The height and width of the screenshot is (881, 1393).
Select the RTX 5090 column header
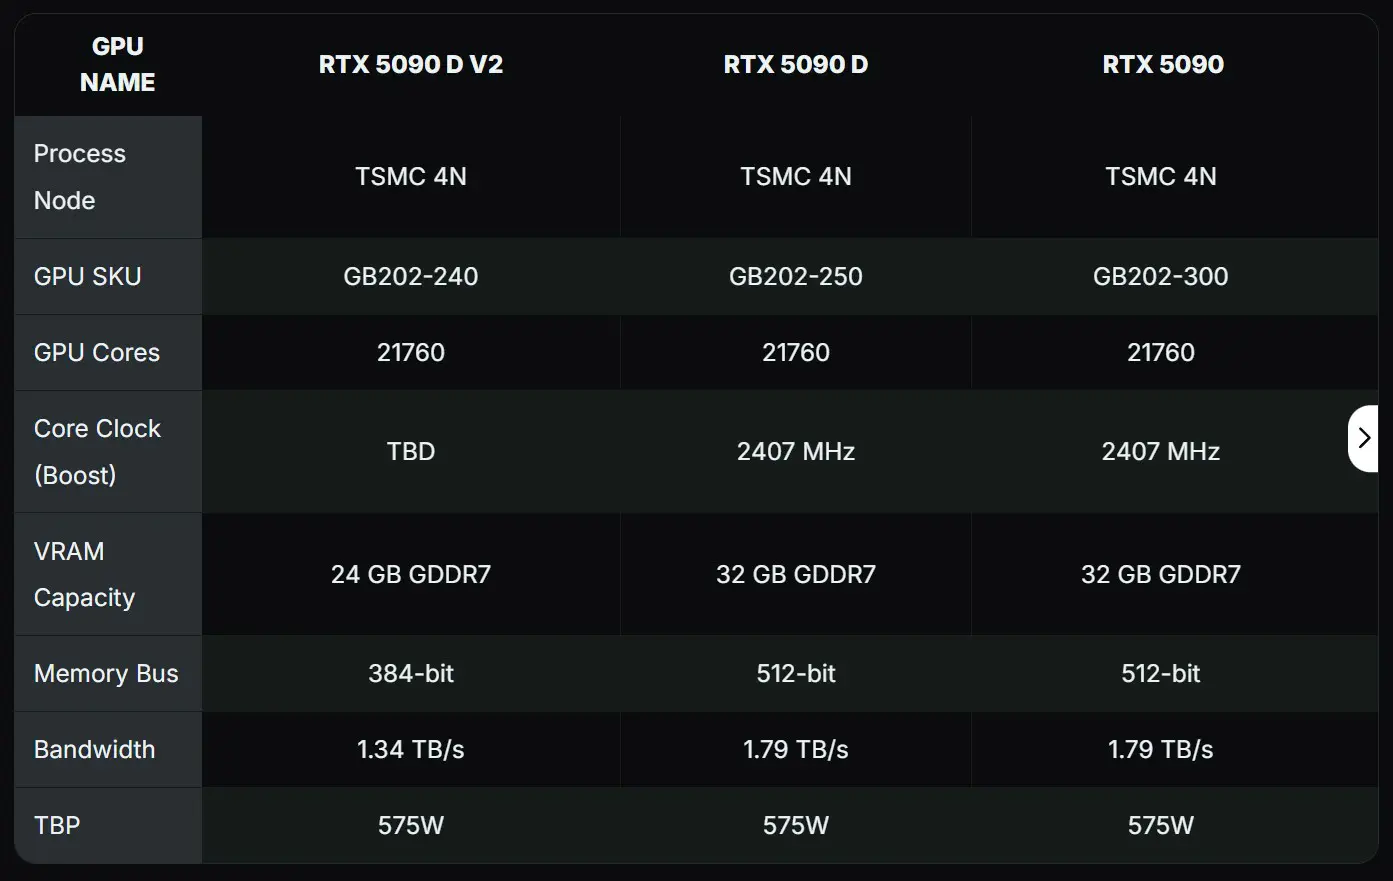pos(1163,65)
